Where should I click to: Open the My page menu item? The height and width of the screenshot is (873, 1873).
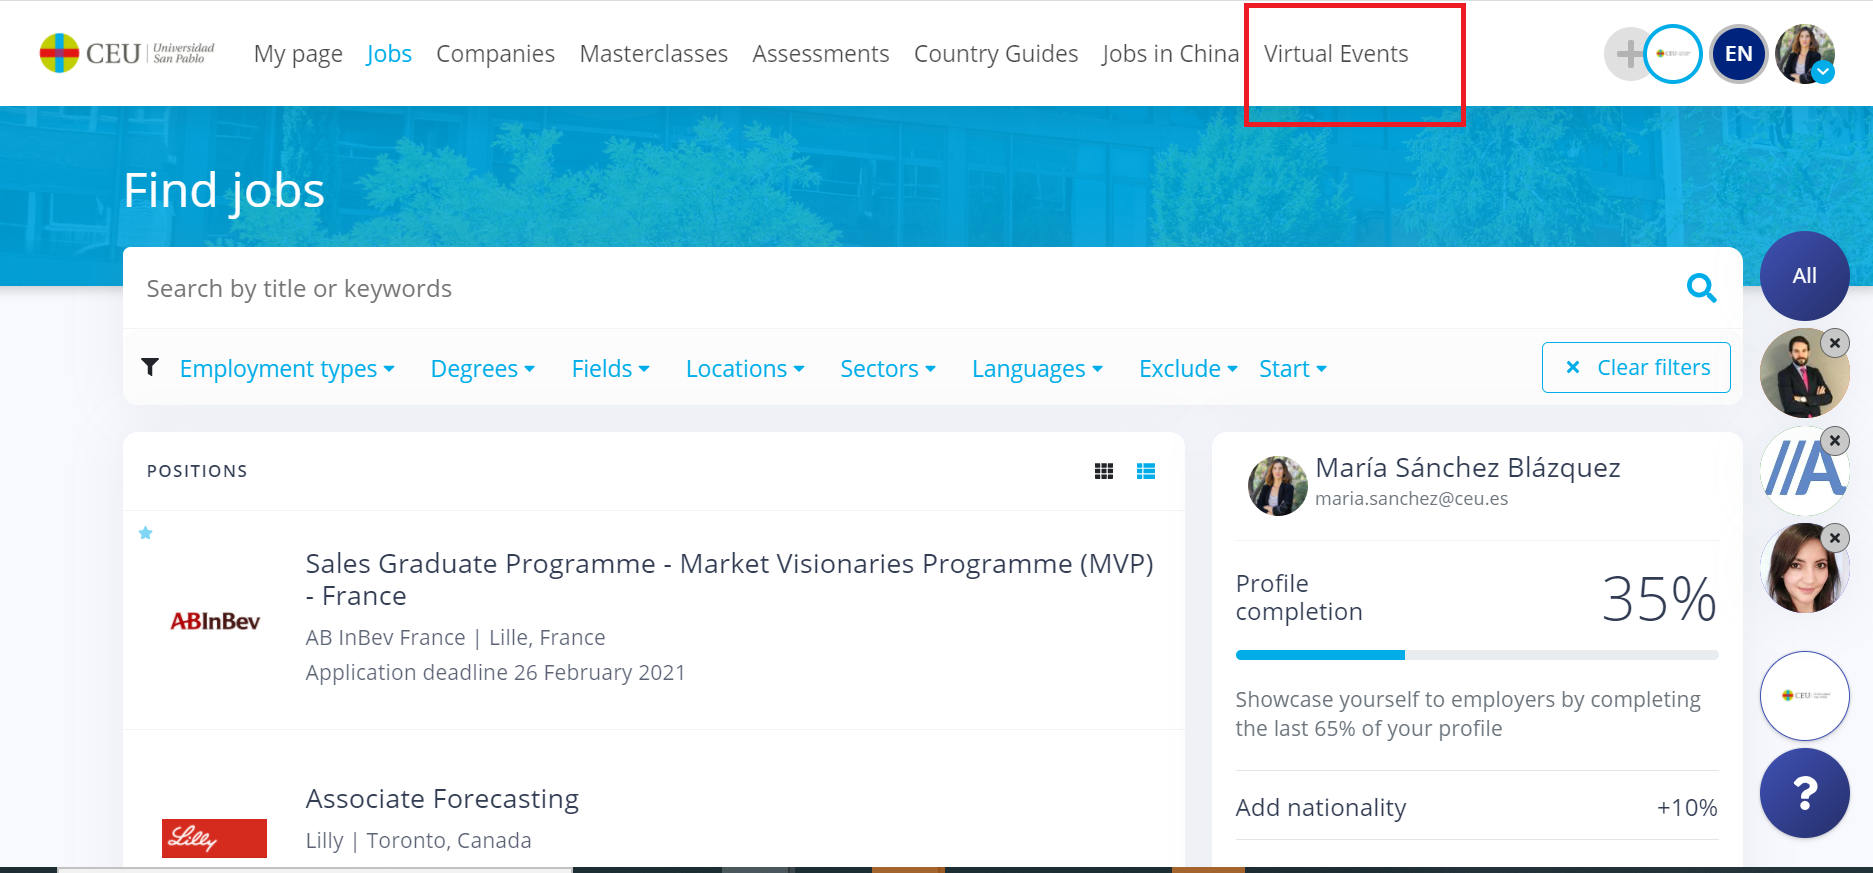[298, 54]
